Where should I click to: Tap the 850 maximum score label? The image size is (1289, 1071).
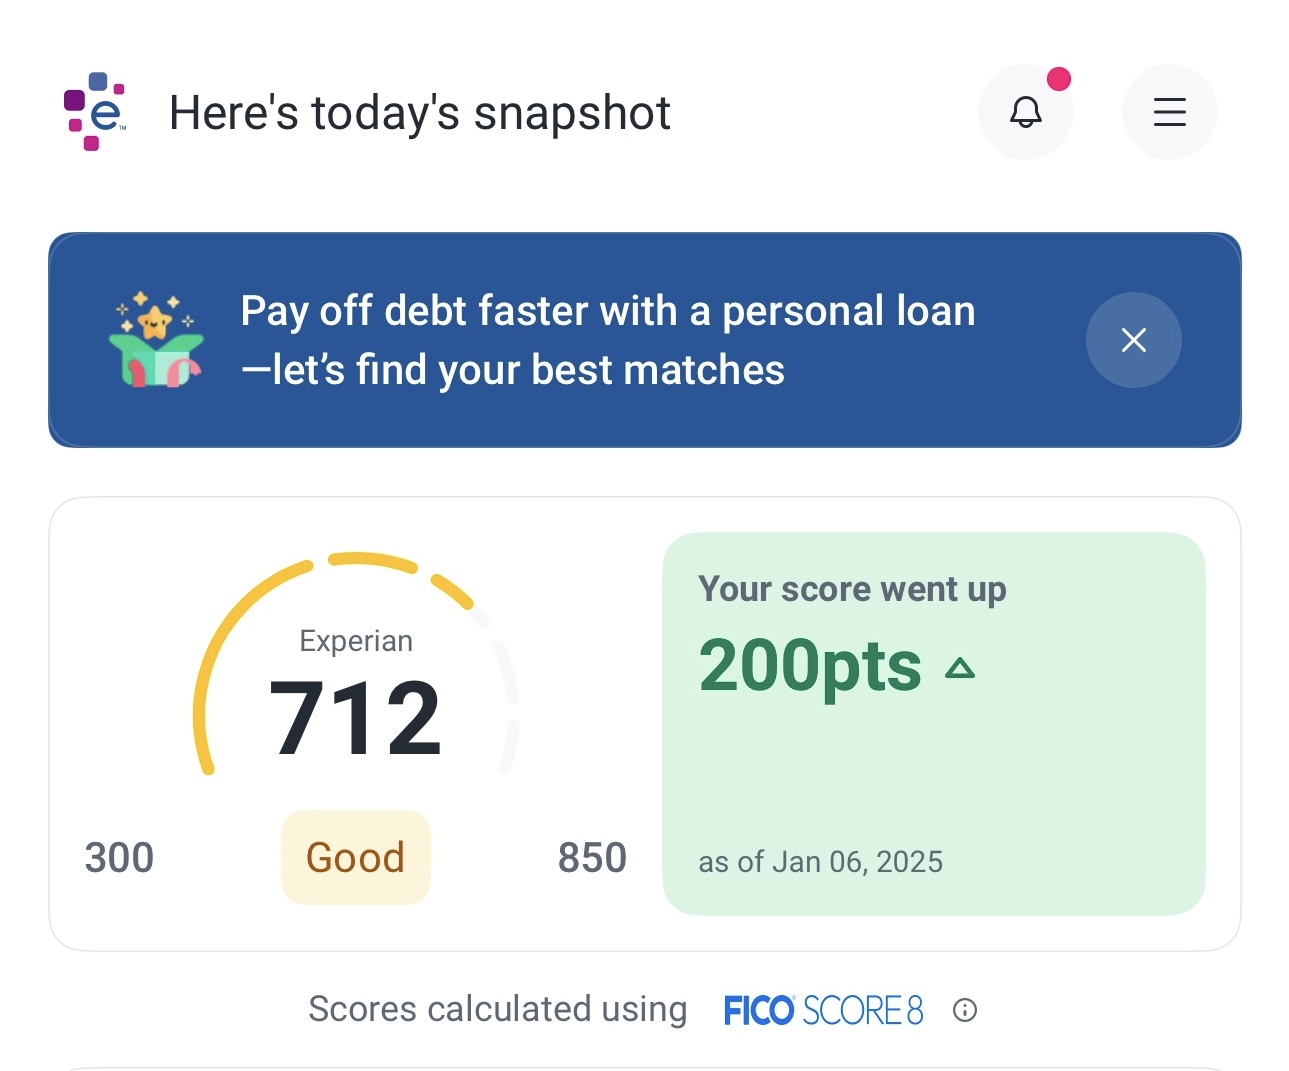592,858
